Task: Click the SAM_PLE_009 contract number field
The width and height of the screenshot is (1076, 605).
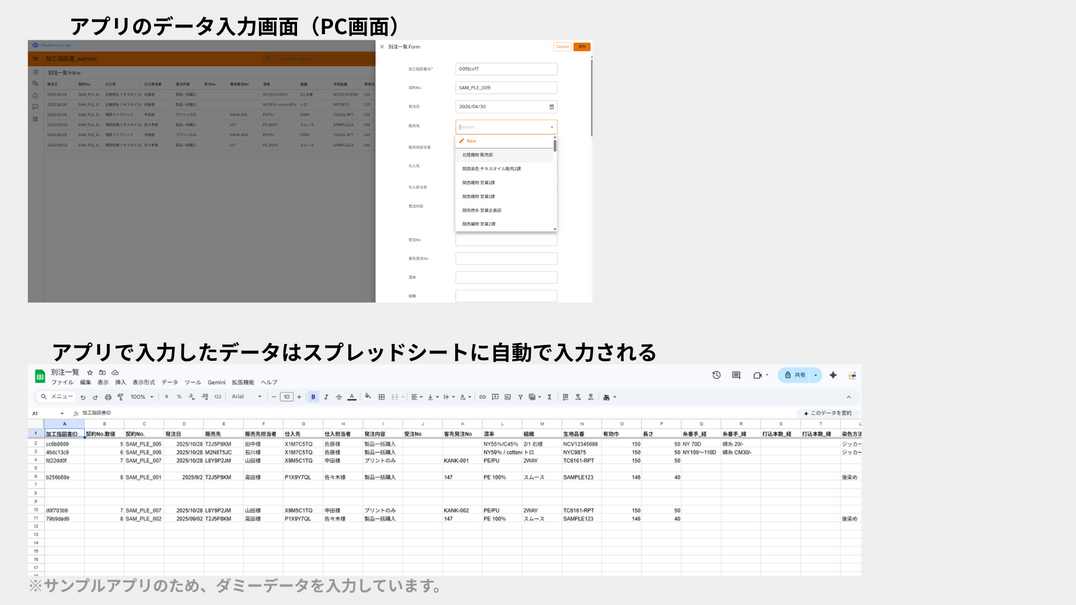Action: 505,88
